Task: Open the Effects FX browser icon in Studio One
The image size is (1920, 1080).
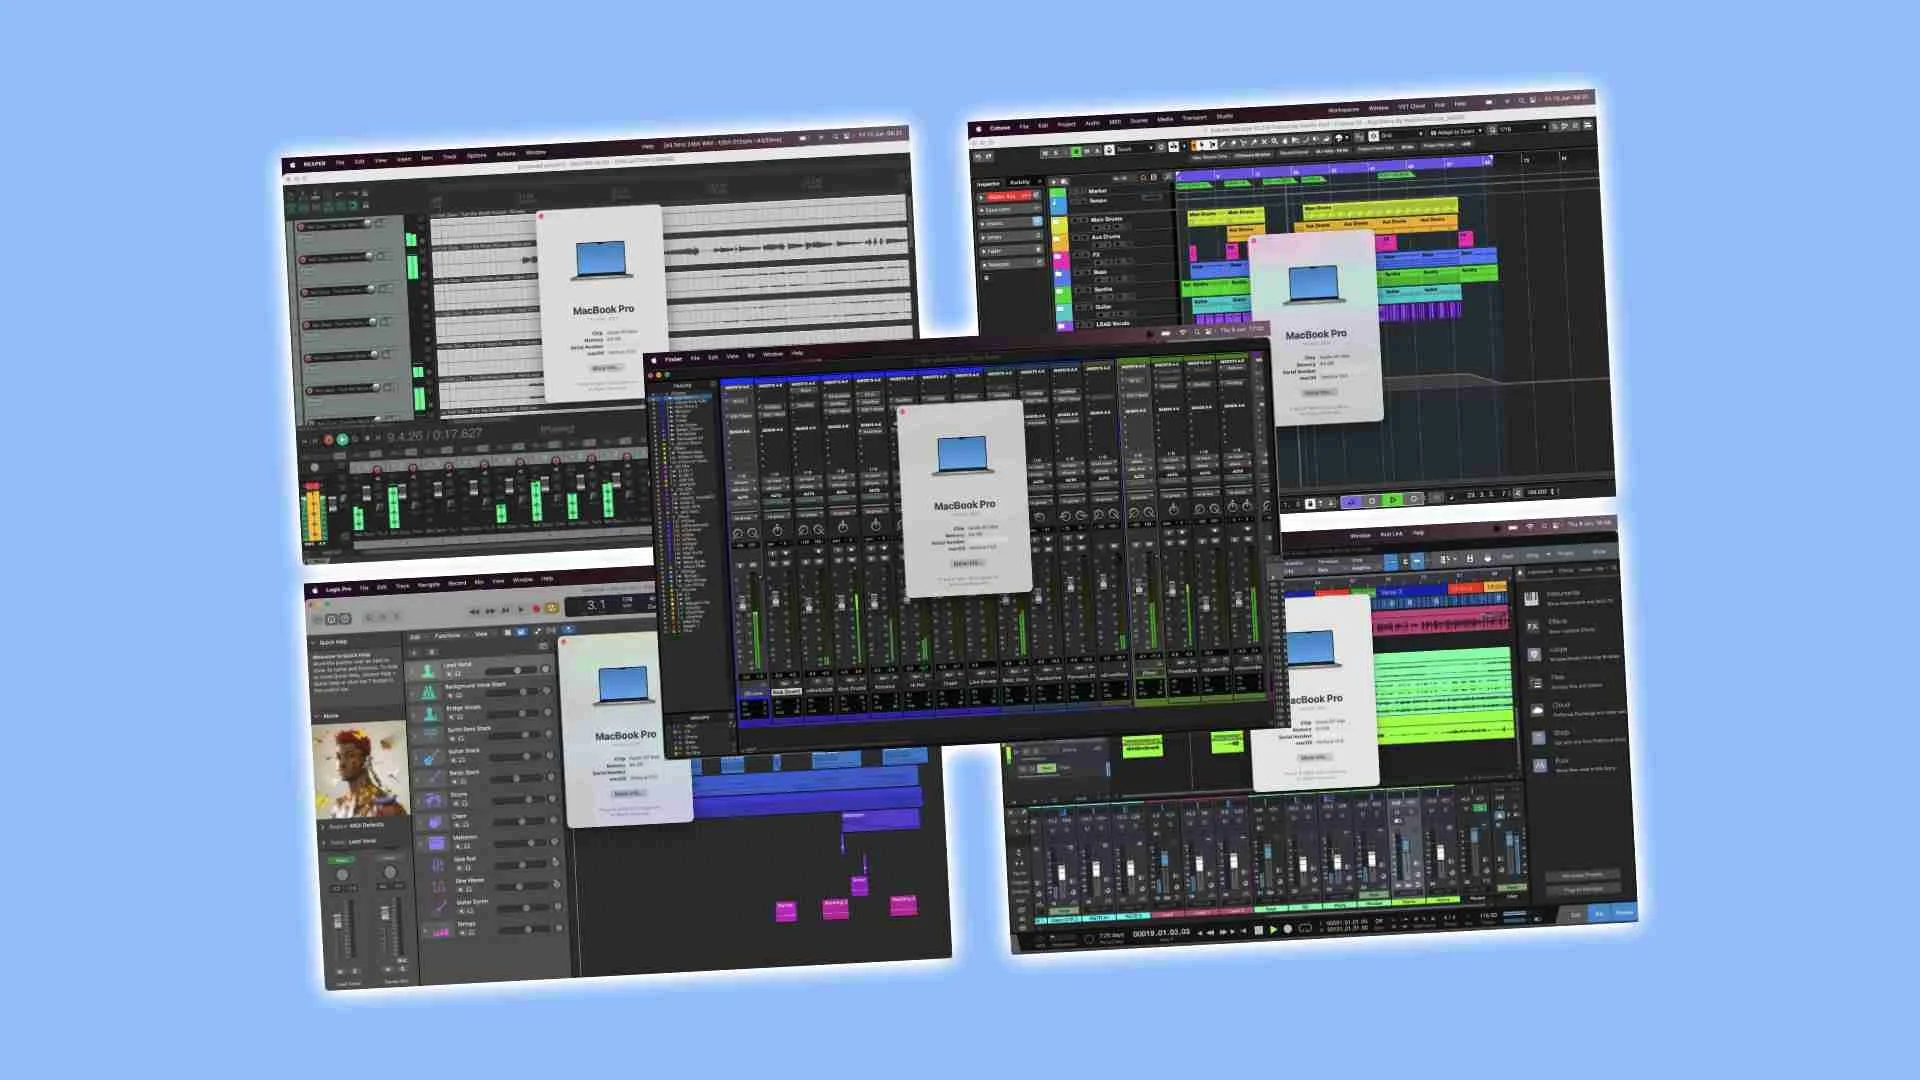Action: click(1532, 626)
